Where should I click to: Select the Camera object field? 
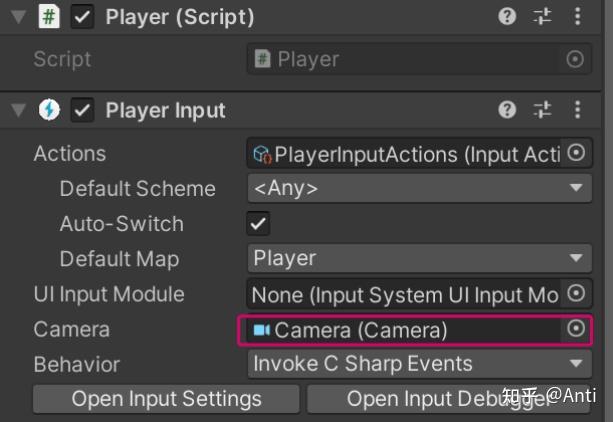click(x=400, y=329)
